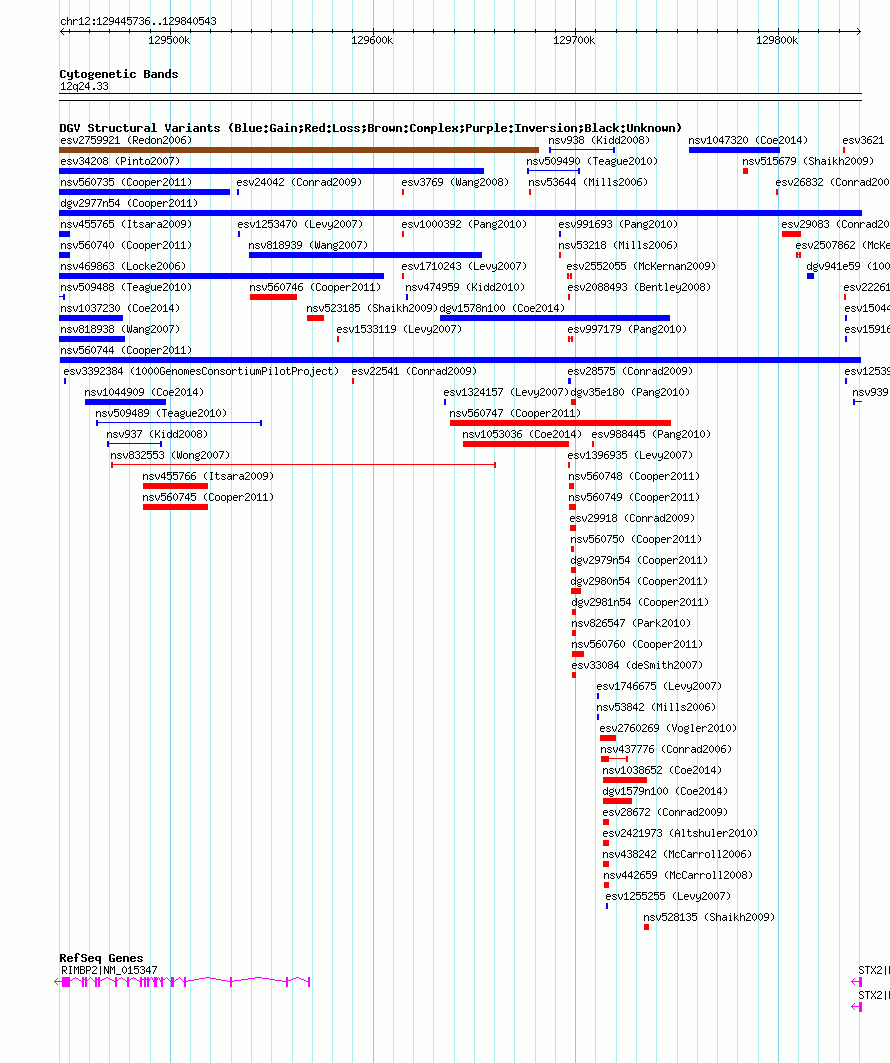The width and height of the screenshot is (890, 1063).
Task: Click esv33084 (deSmith2007) label
Action: point(637,666)
